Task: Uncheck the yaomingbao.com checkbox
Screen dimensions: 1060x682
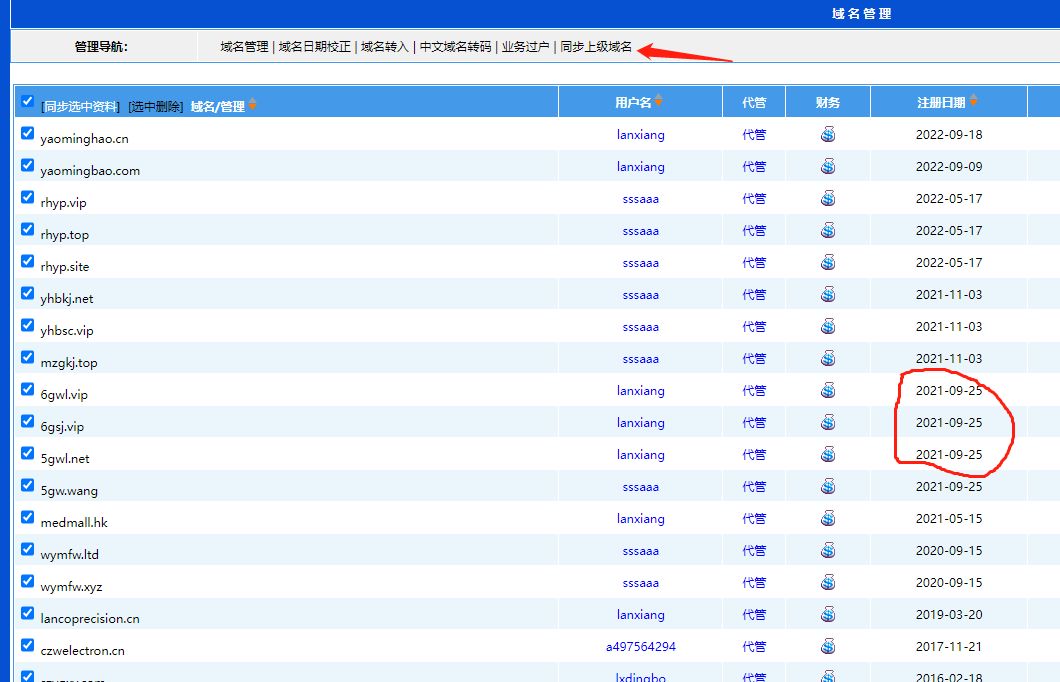Action: pyautogui.click(x=28, y=166)
